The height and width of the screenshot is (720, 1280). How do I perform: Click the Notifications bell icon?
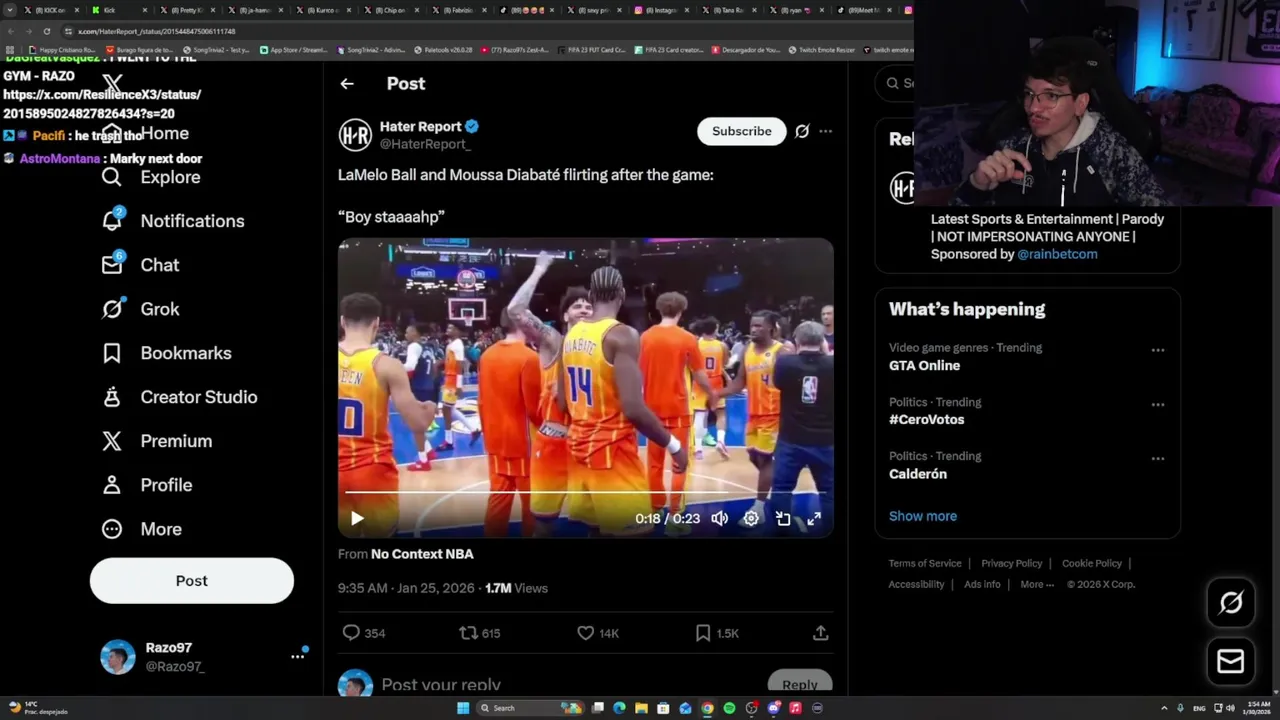pos(112,221)
